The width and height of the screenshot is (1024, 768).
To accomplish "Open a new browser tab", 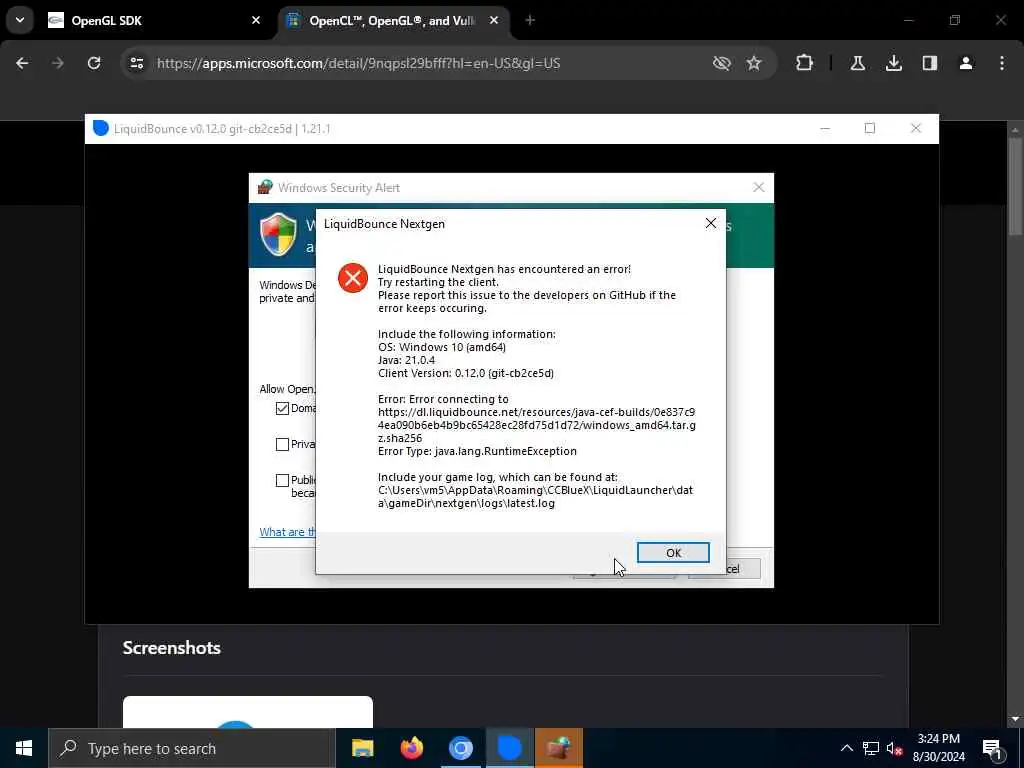I will click(530, 20).
